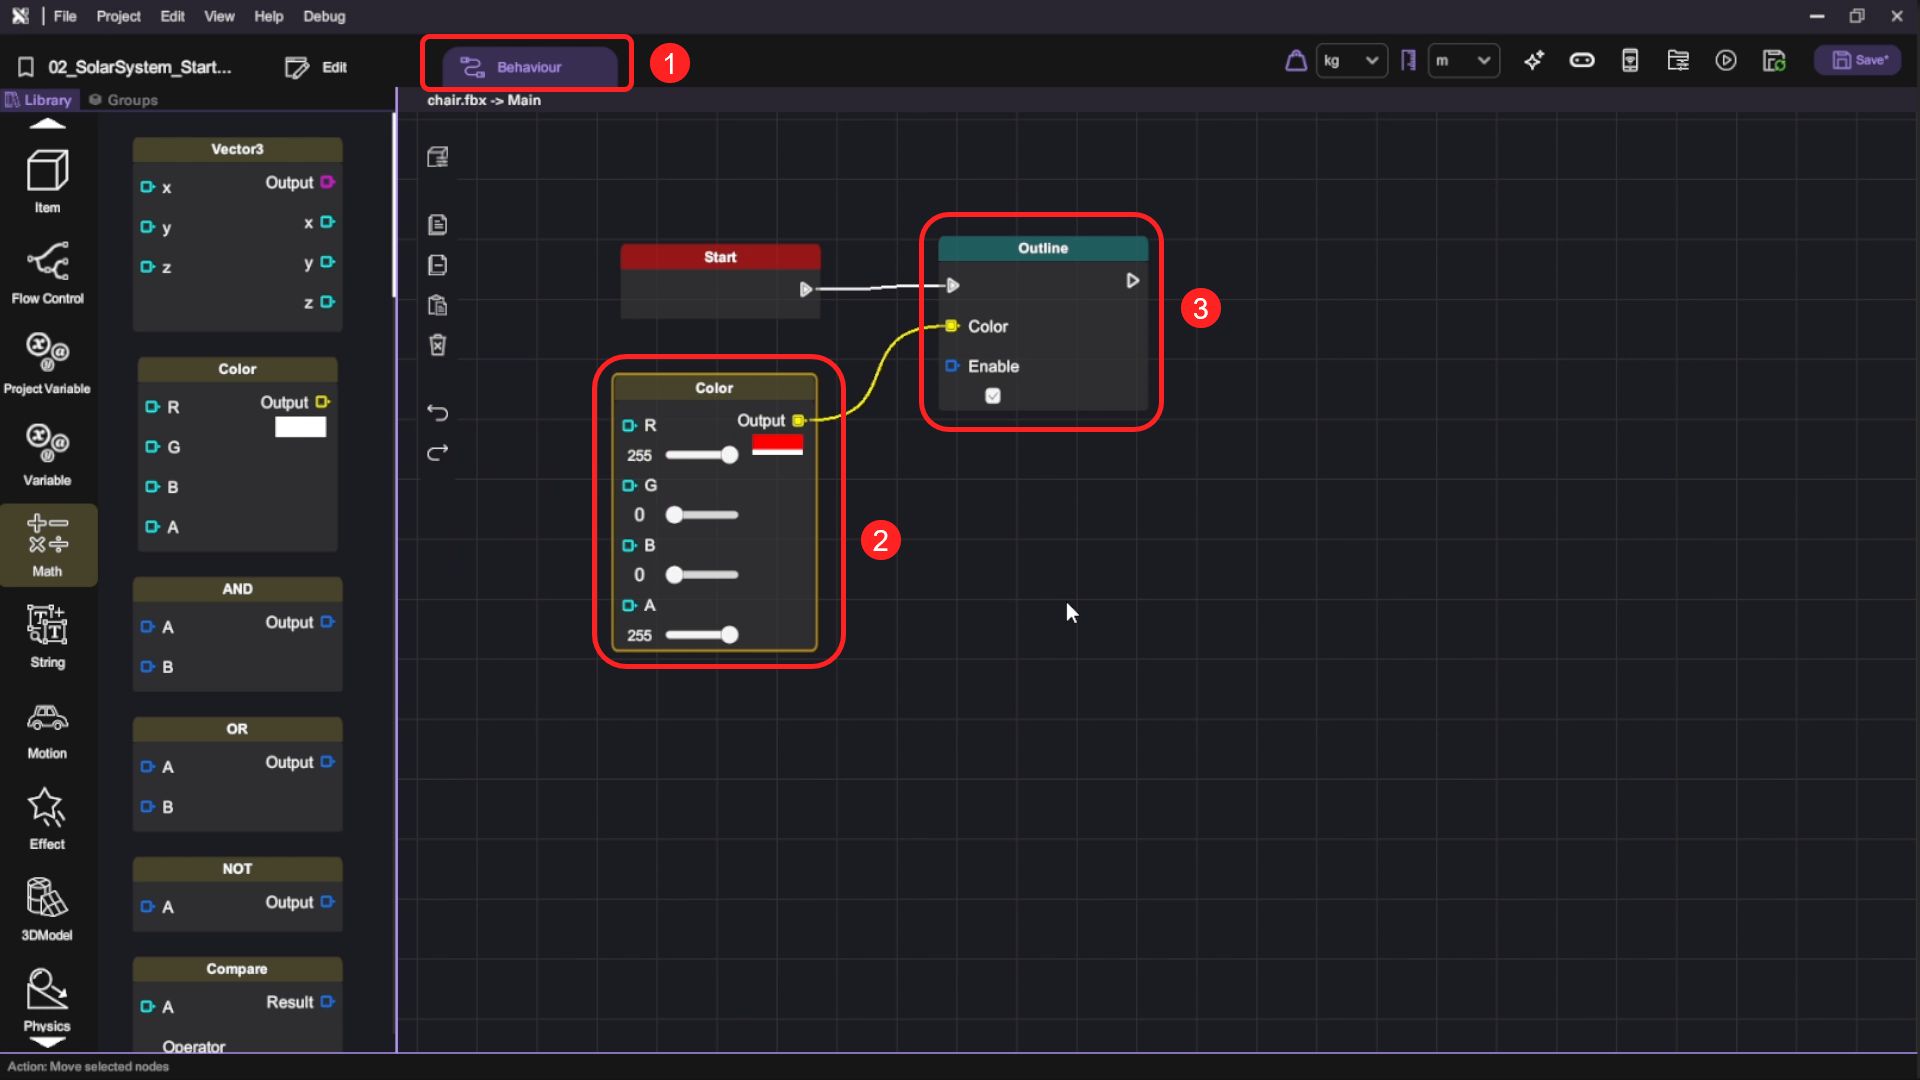Open the m length unit dropdown

point(1463,61)
